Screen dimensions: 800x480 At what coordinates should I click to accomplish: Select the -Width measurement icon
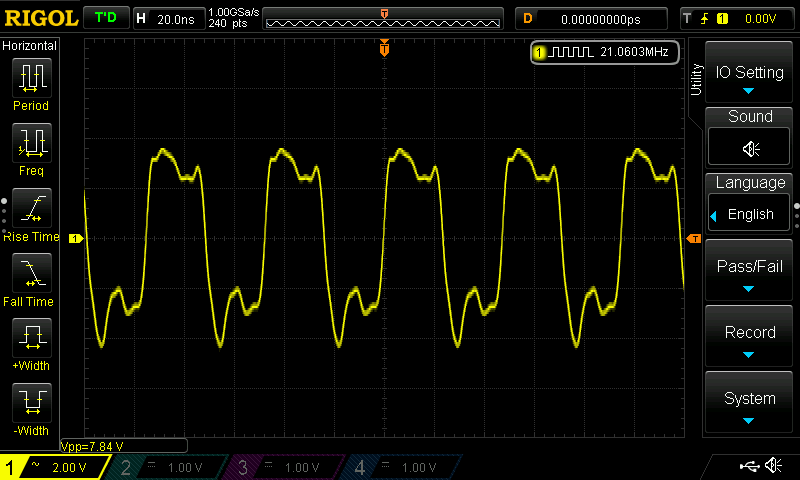[32, 402]
